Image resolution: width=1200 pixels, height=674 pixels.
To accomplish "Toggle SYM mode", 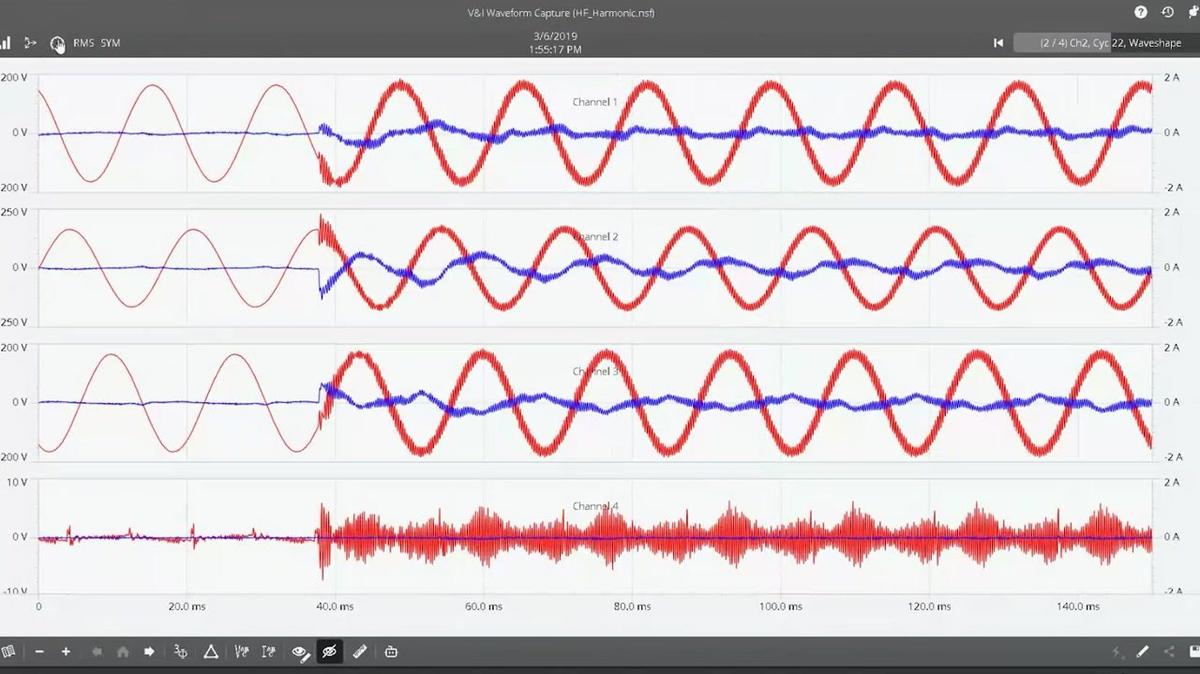I will [x=110, y=43].
